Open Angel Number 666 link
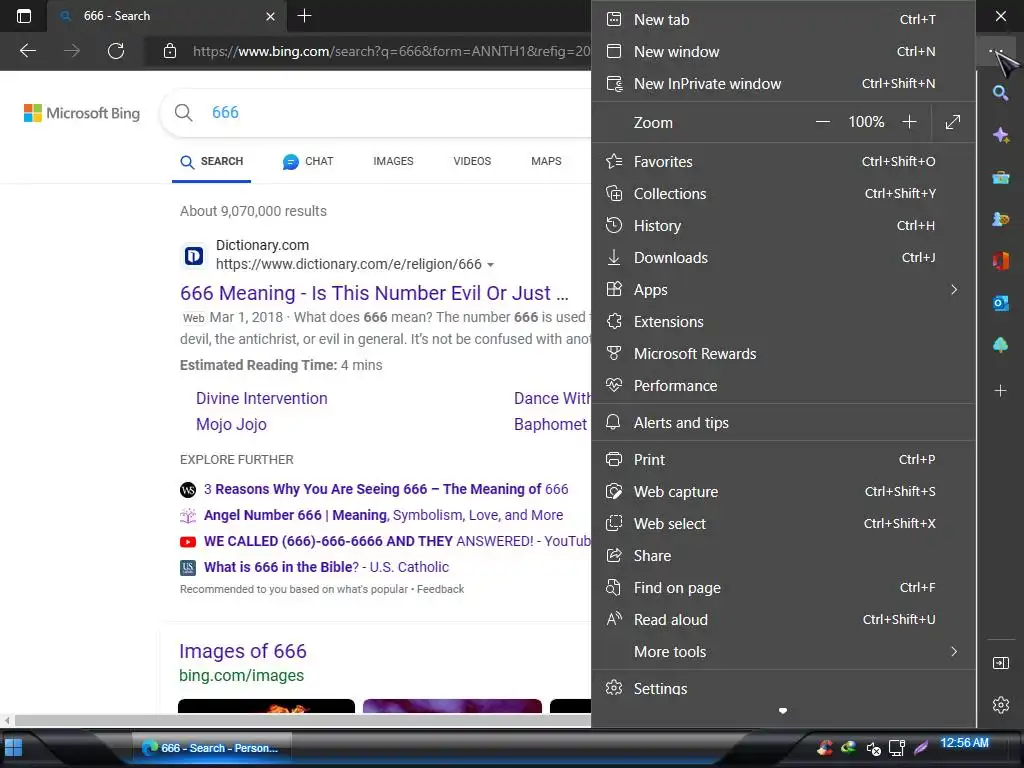 coord(383,515)
